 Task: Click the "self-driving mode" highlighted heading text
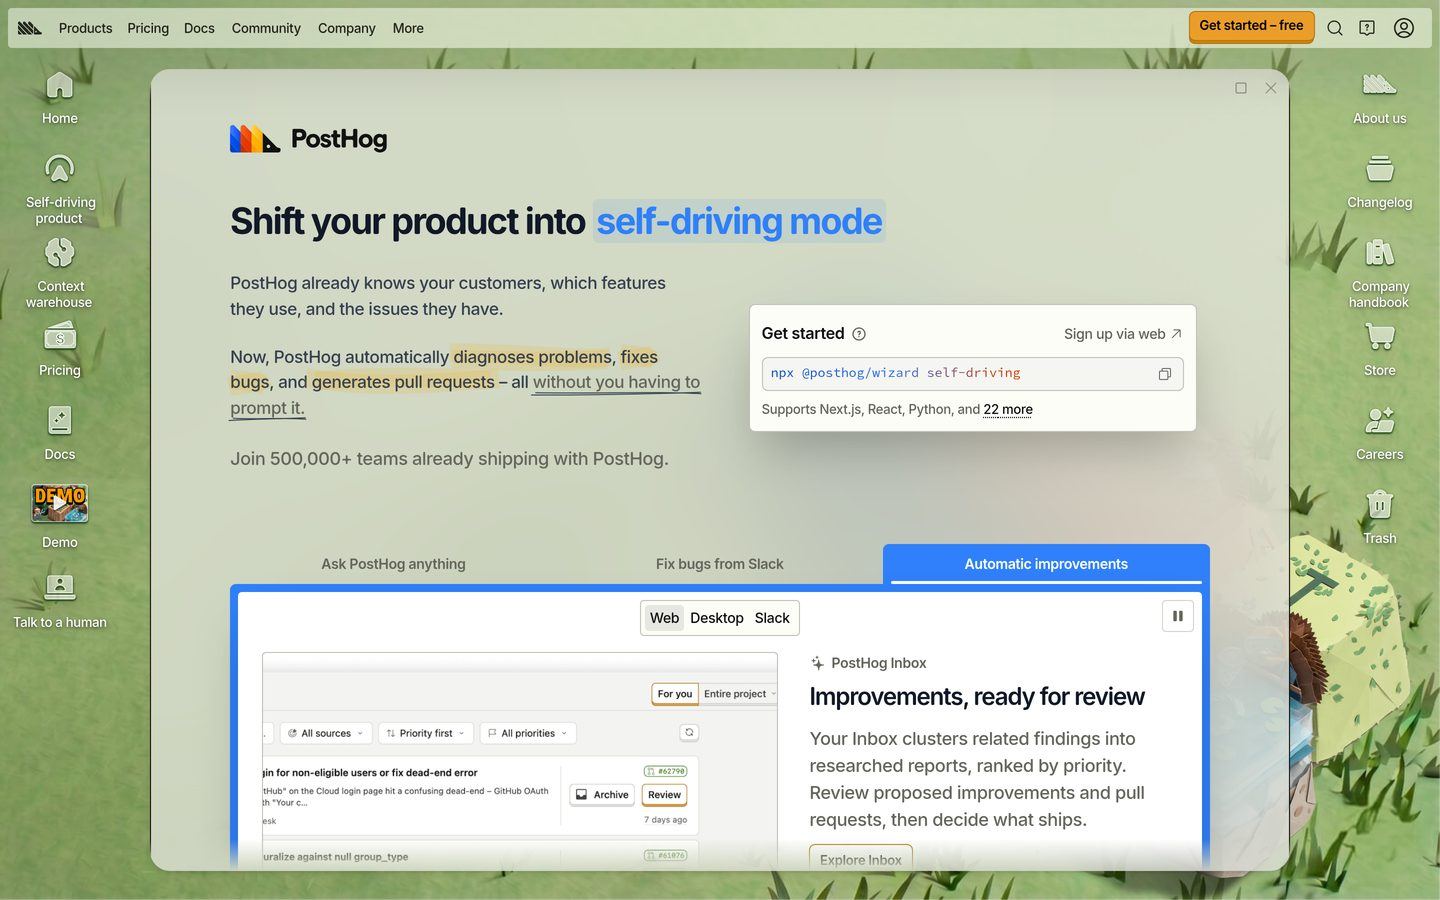tap(739, 221)
